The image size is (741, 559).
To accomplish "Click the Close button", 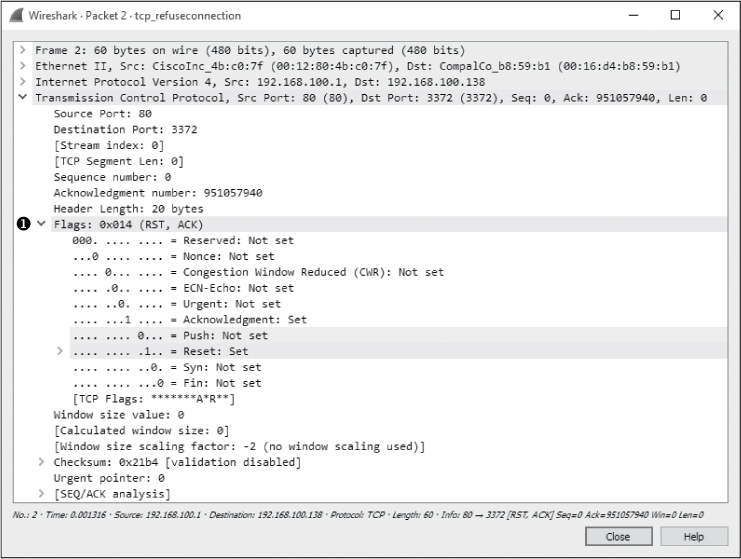I will pos(619,536).
